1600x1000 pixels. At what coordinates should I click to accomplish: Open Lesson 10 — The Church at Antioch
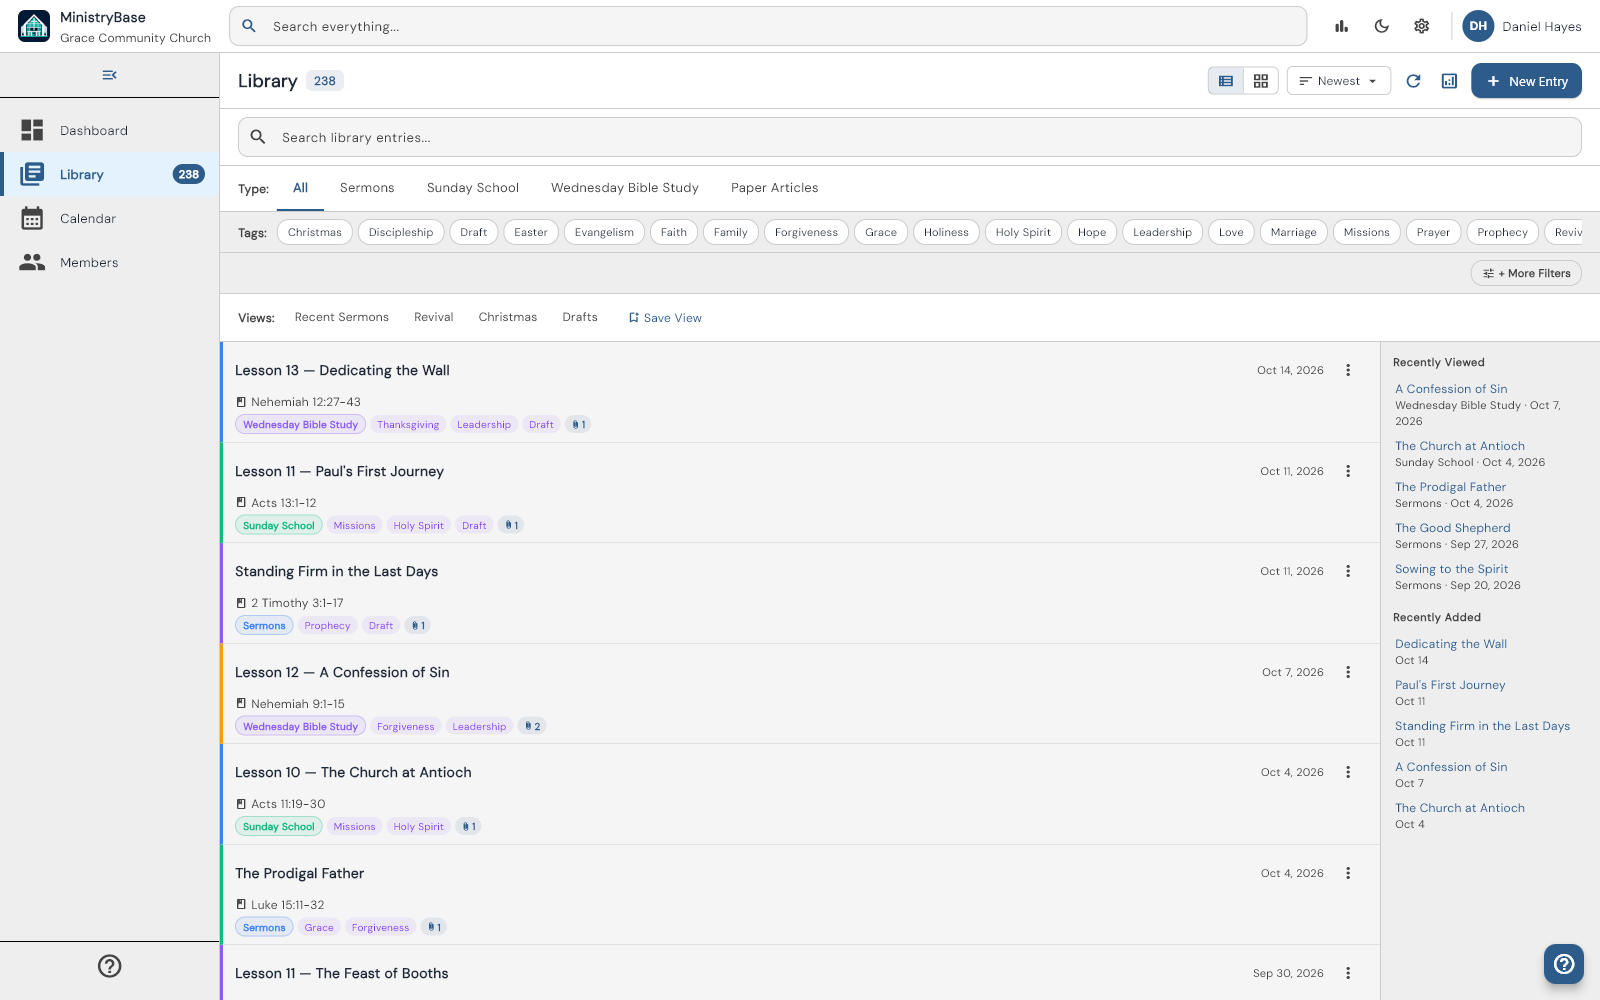[353, 772]
